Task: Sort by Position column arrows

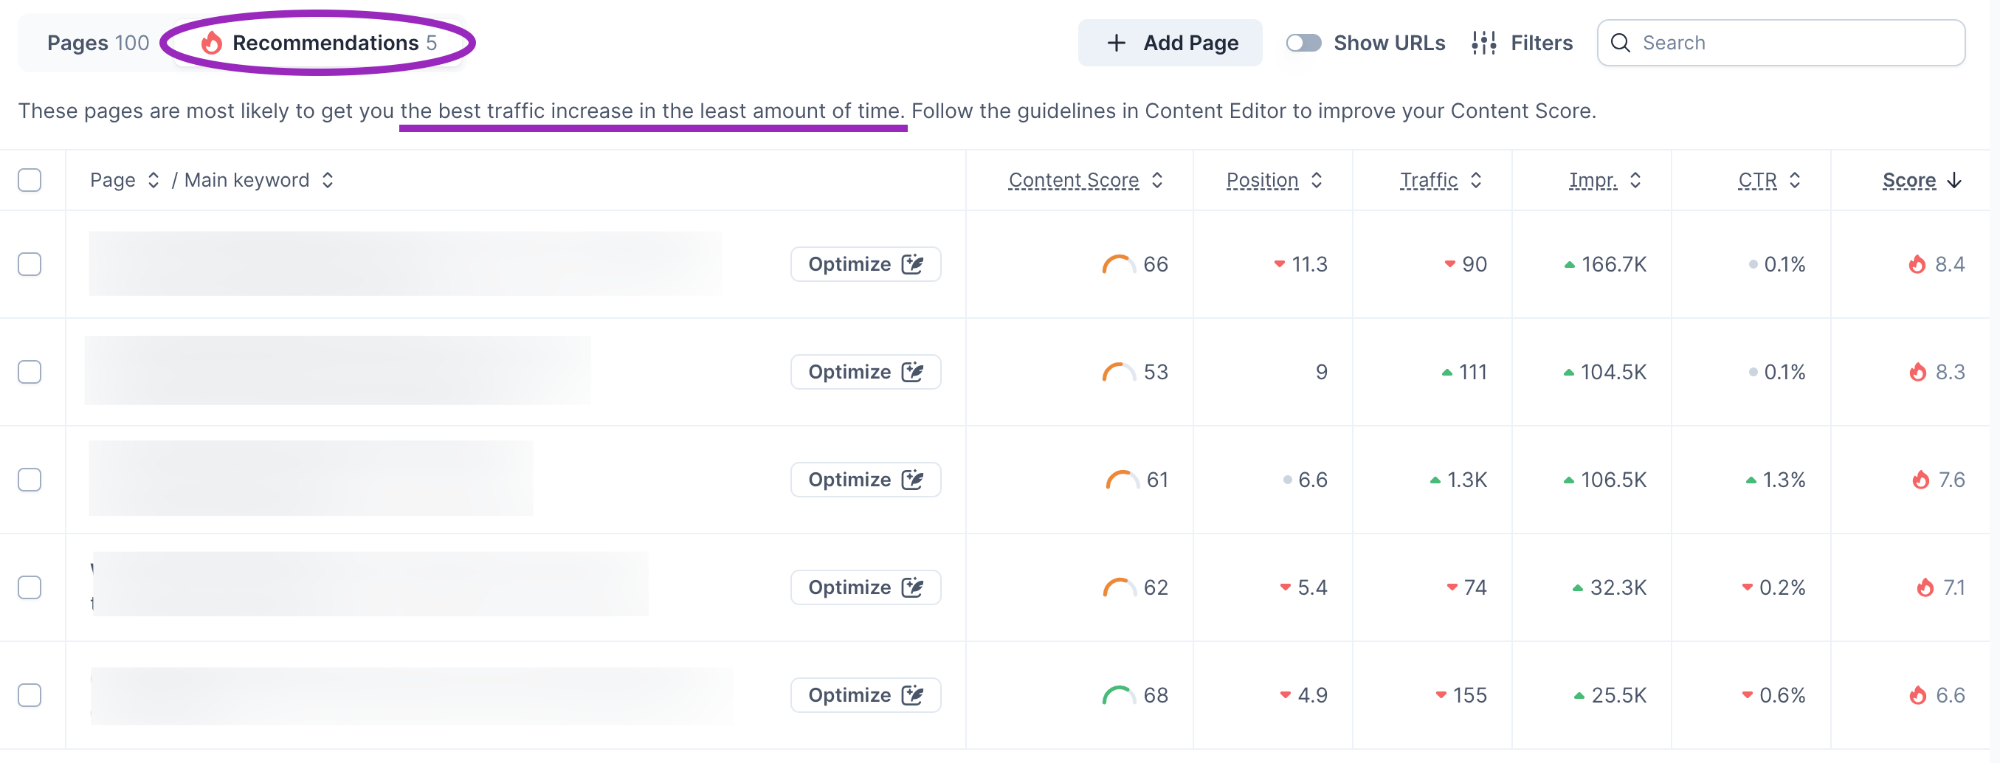Action: tap(1317, 180)
